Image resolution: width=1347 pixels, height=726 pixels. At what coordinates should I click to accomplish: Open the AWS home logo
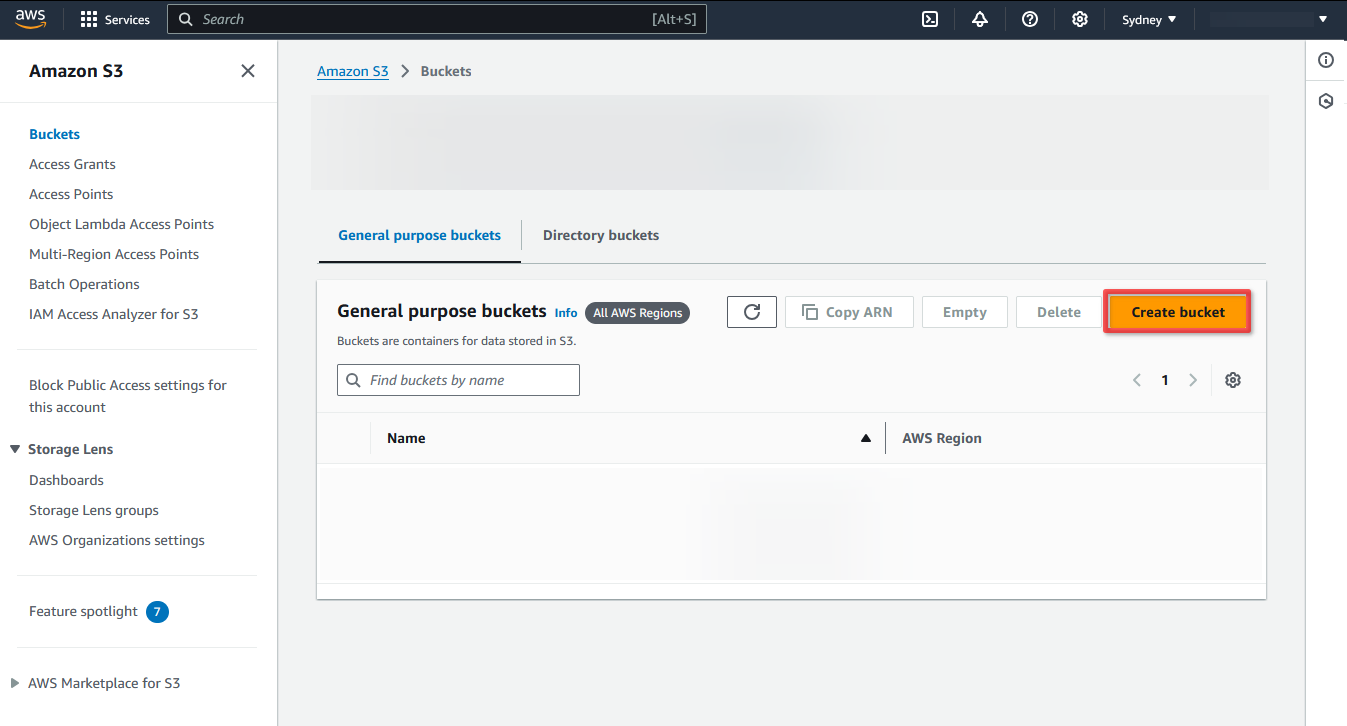(x=31, y=19)
